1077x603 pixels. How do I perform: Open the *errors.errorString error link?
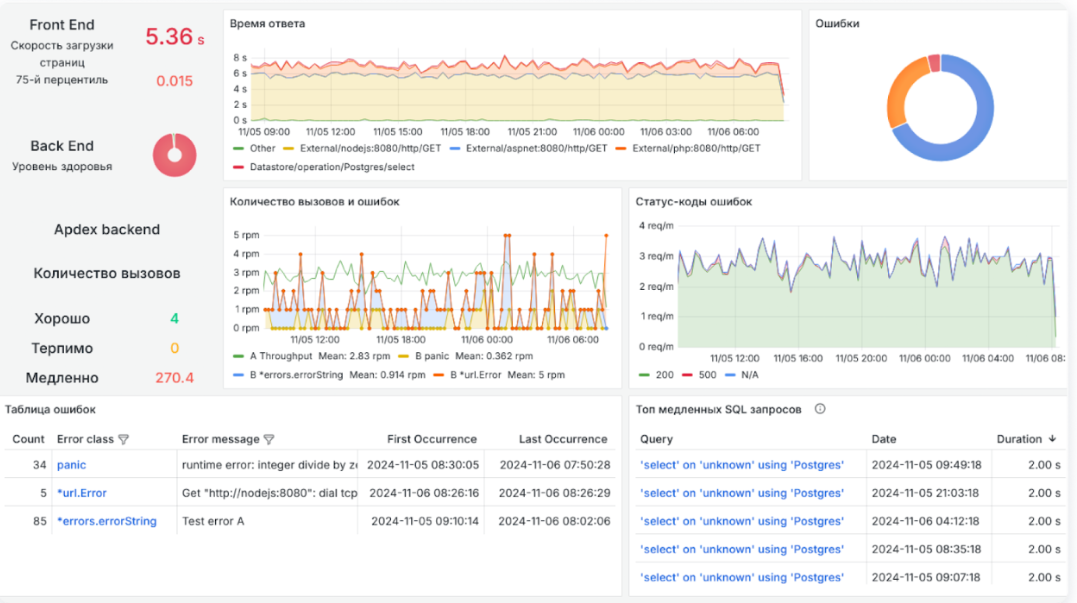(x=106, y=521)
